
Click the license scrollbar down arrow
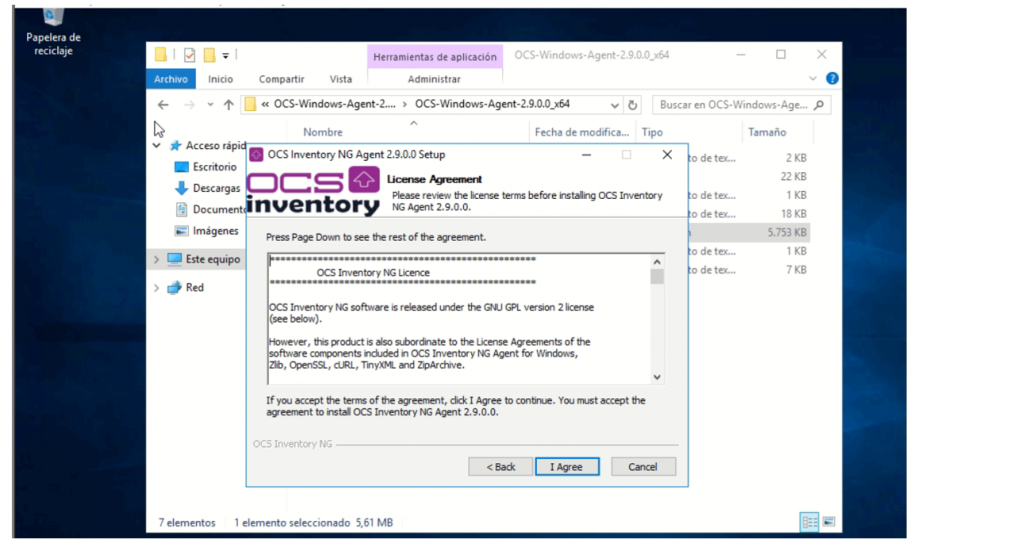(x=657, y=377)
